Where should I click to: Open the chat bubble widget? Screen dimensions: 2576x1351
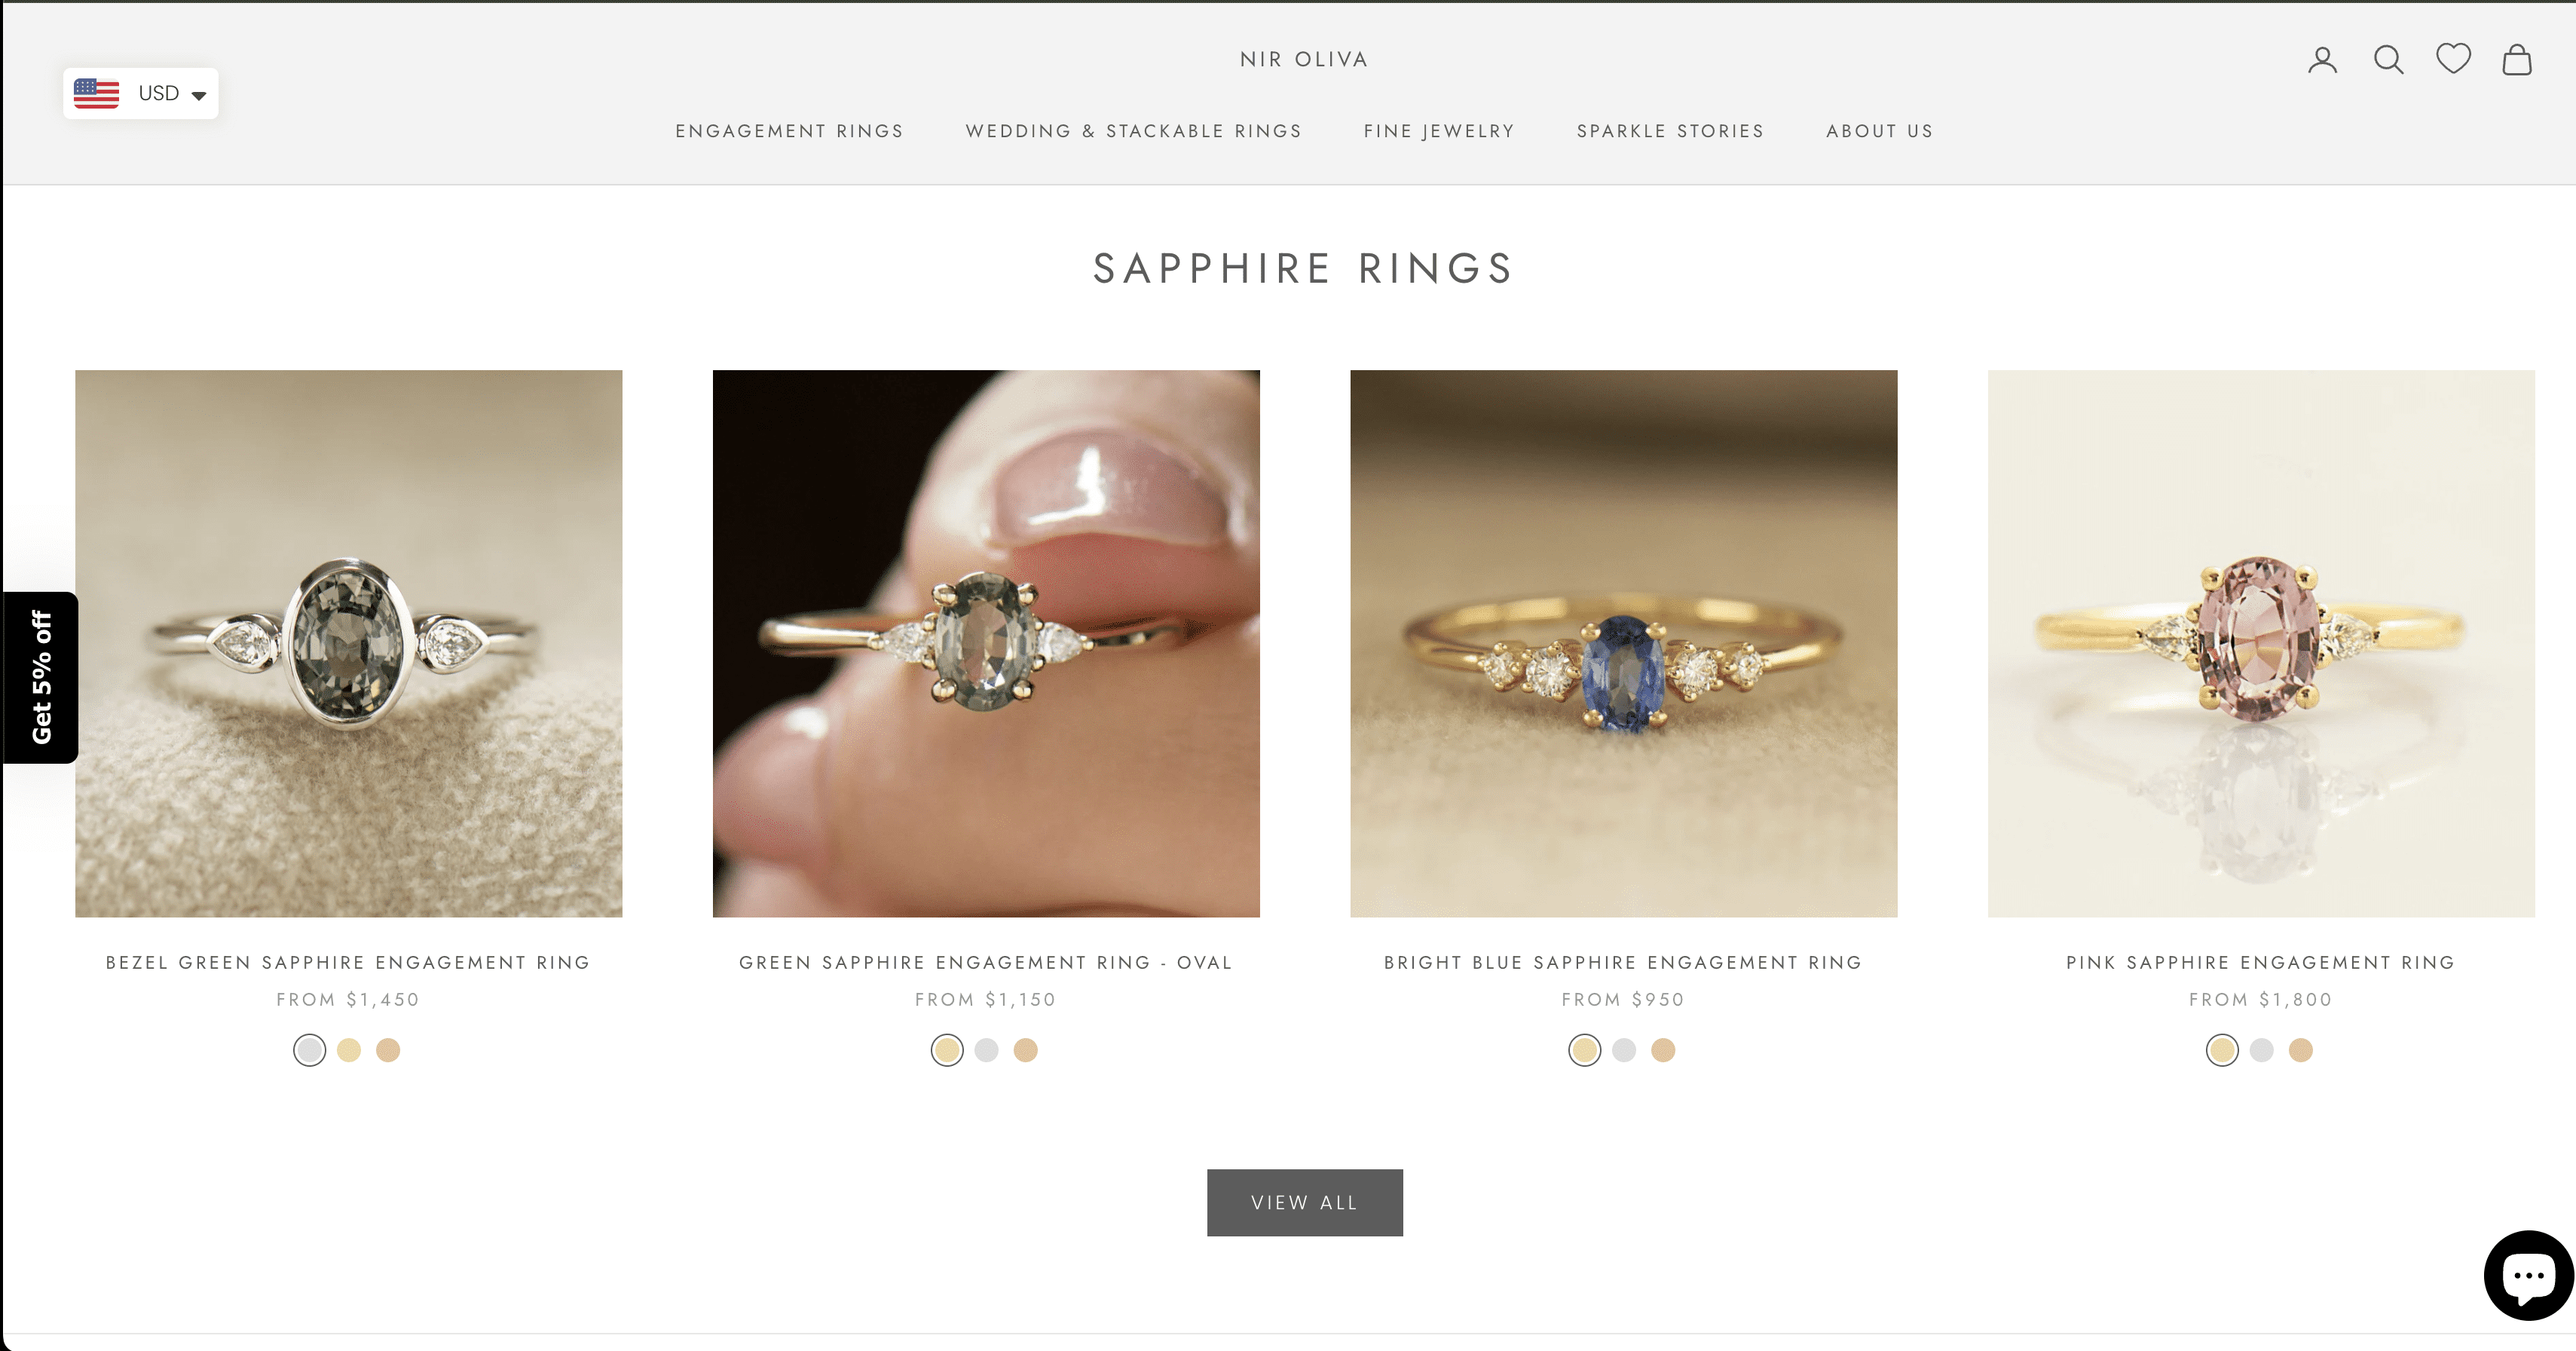(2528, 1275)
